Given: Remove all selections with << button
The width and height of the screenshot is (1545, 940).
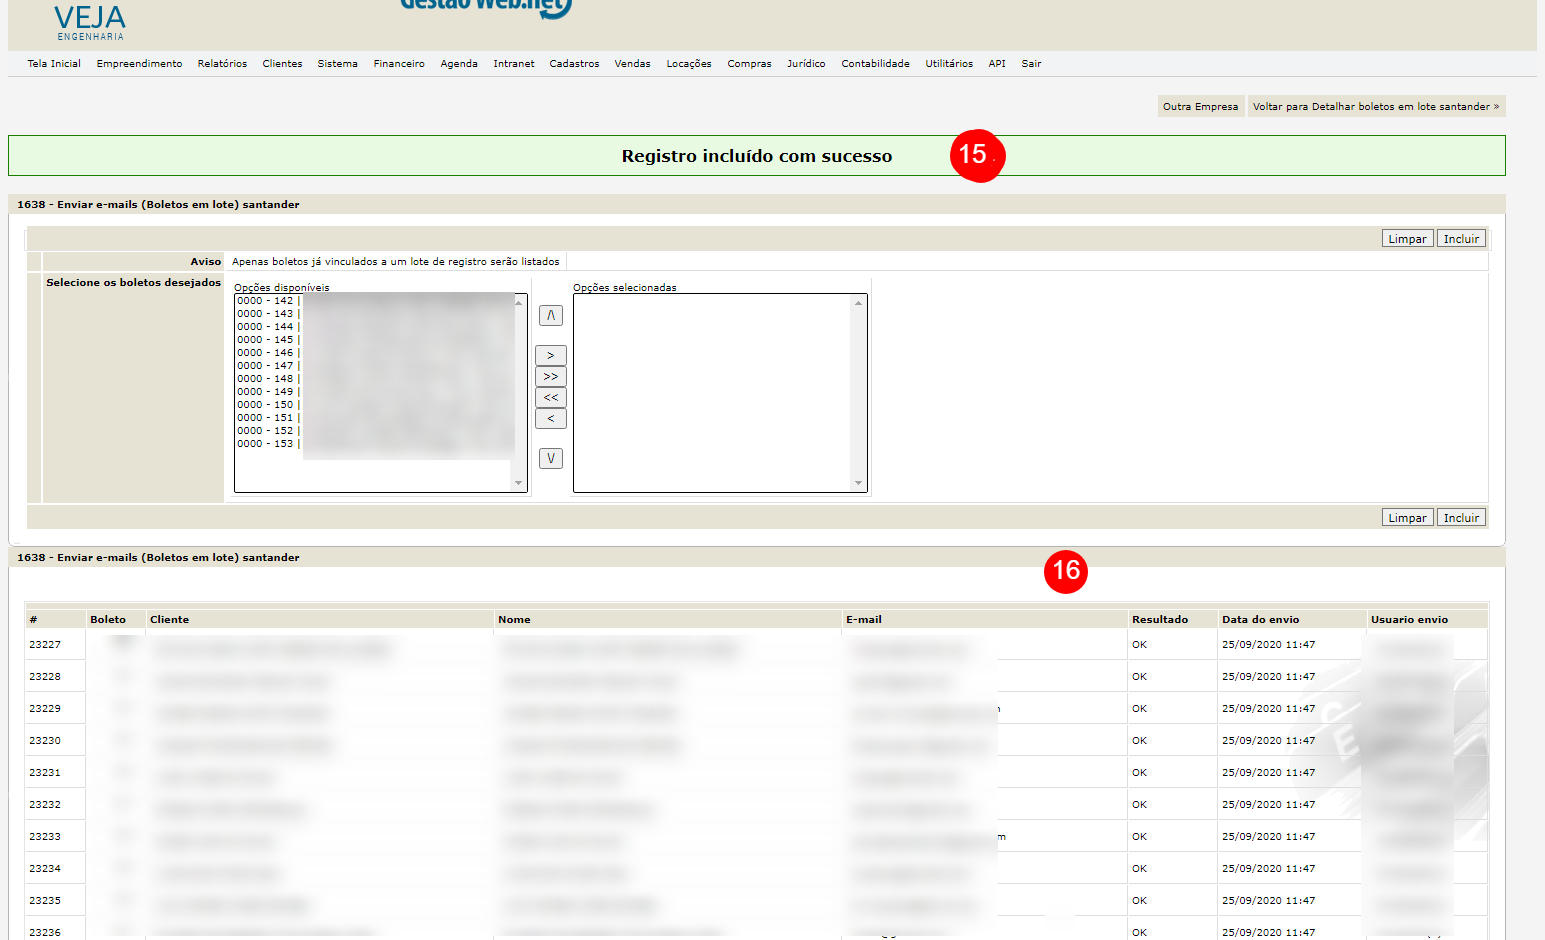Looking at the screenshot, I should [x=550, y=398].
